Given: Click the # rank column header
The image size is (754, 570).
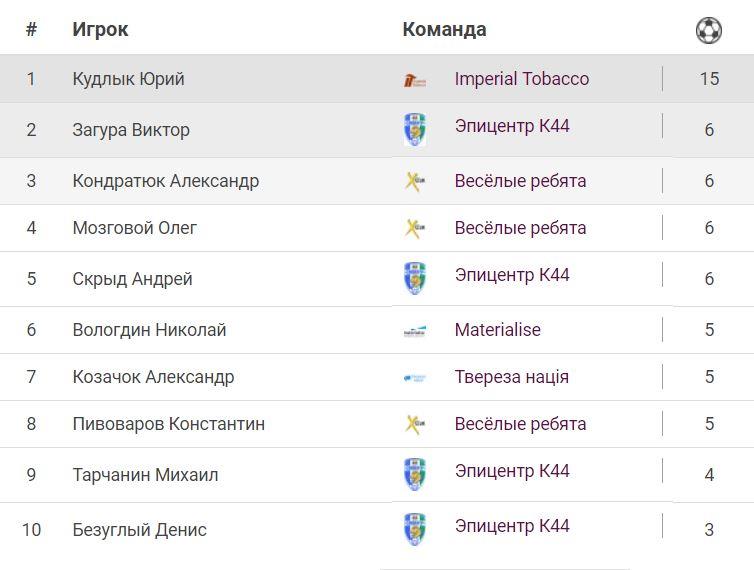Looking at the screenshot, I should [31, 30].
